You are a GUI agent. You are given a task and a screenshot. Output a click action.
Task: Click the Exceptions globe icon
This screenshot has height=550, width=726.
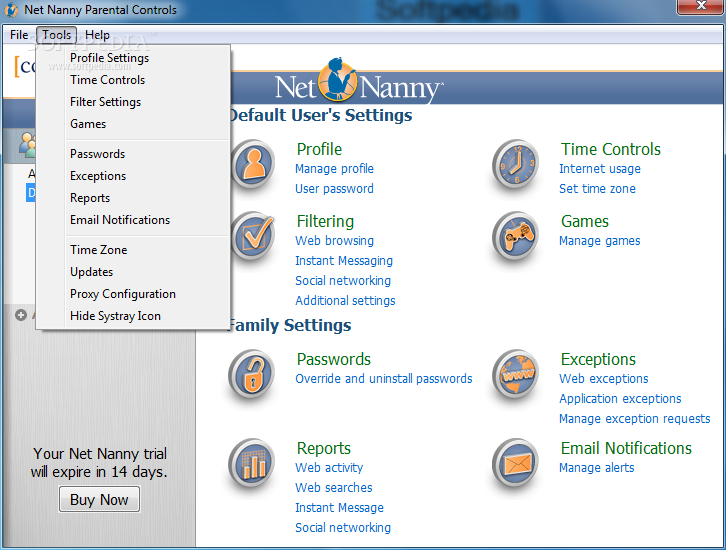515,374
